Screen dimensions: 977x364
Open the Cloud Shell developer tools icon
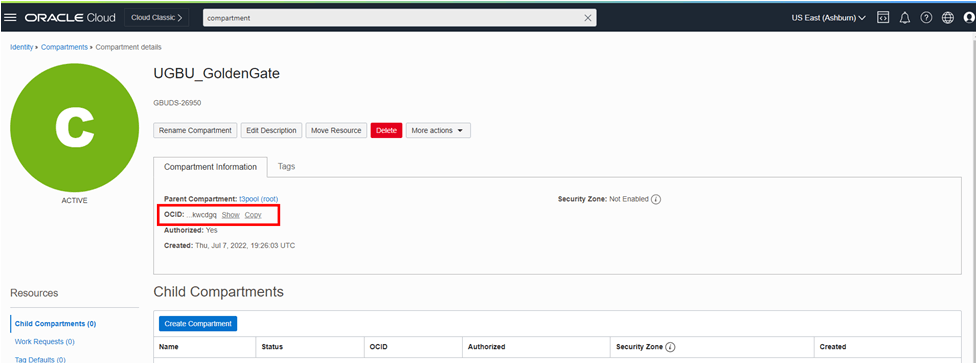coord(883,17)
